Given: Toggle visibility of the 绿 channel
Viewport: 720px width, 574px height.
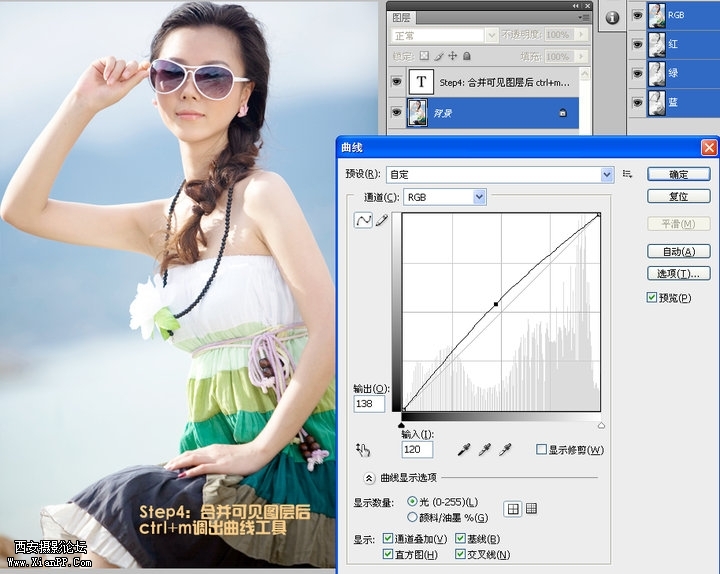Looking at the screenshot, I should coord(637,73).
